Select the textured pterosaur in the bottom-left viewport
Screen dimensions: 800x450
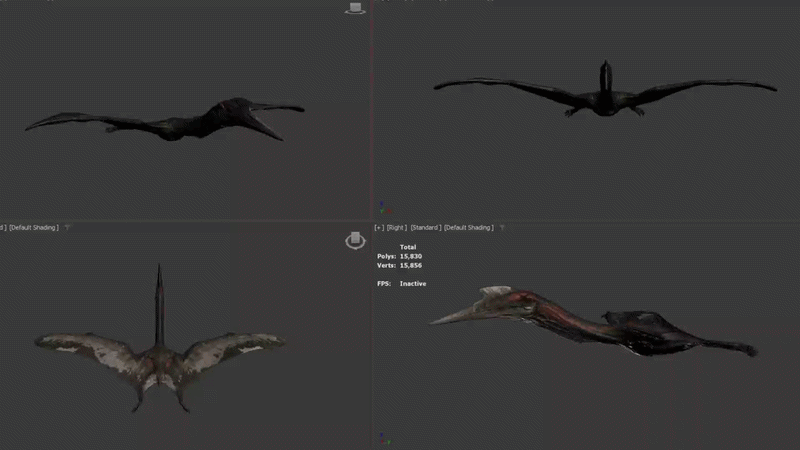click(x=158, y=355)
